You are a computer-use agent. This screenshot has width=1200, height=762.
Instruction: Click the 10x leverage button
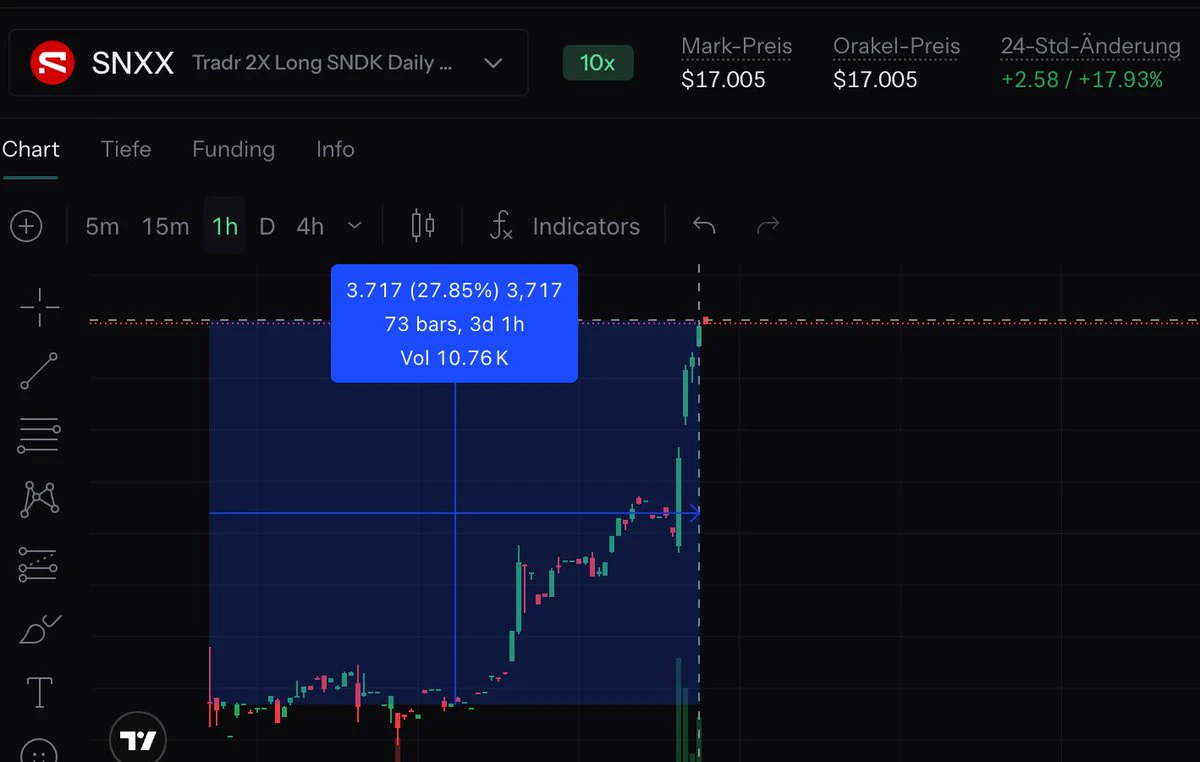click(597, 63)
